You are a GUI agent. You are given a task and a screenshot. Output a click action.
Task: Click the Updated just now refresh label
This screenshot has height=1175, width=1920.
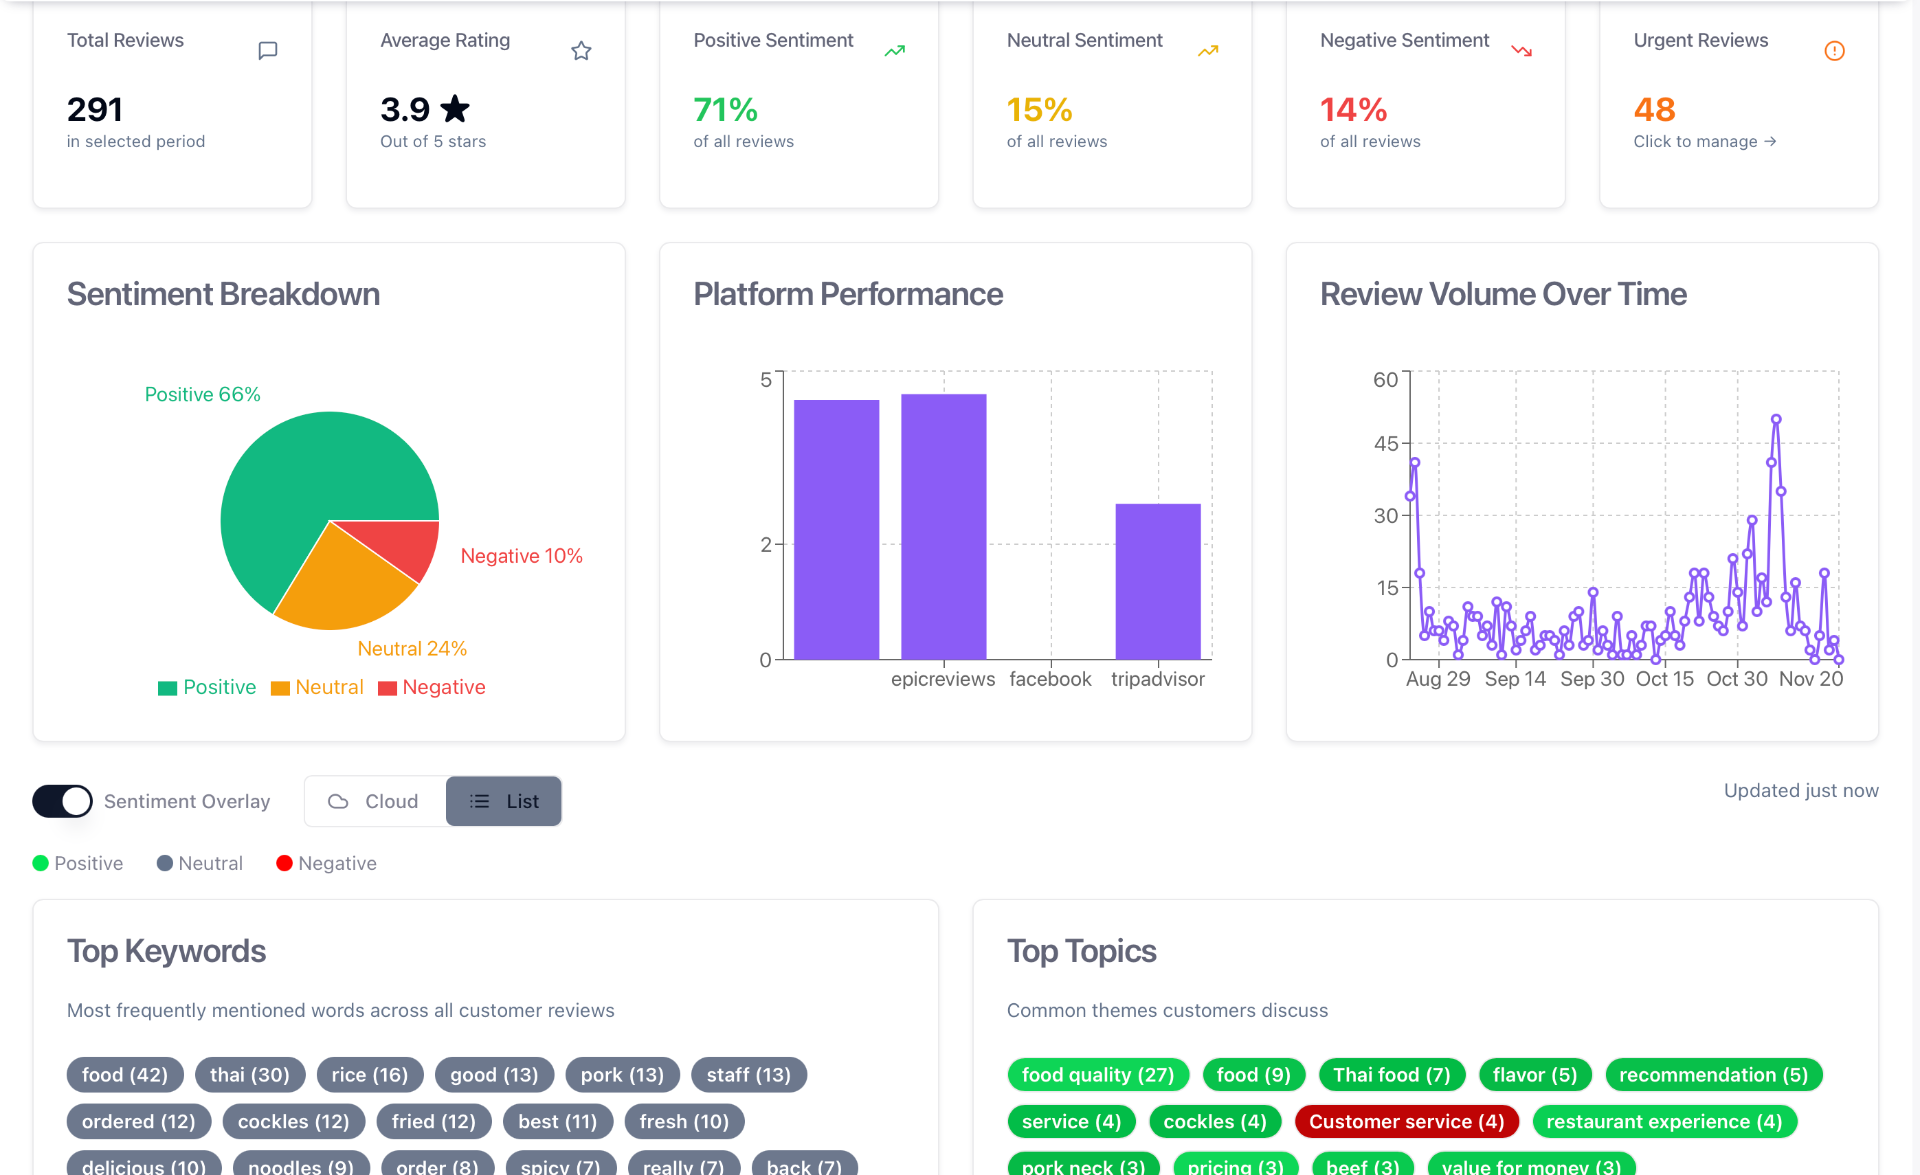pos(1800,790)
